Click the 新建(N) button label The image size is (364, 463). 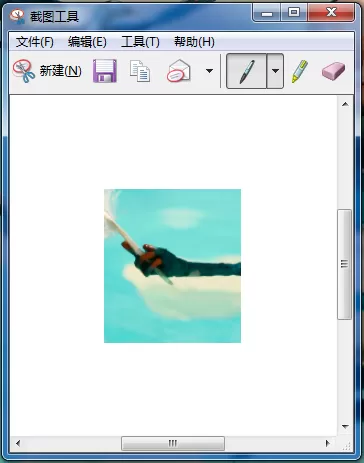[60, 71]
